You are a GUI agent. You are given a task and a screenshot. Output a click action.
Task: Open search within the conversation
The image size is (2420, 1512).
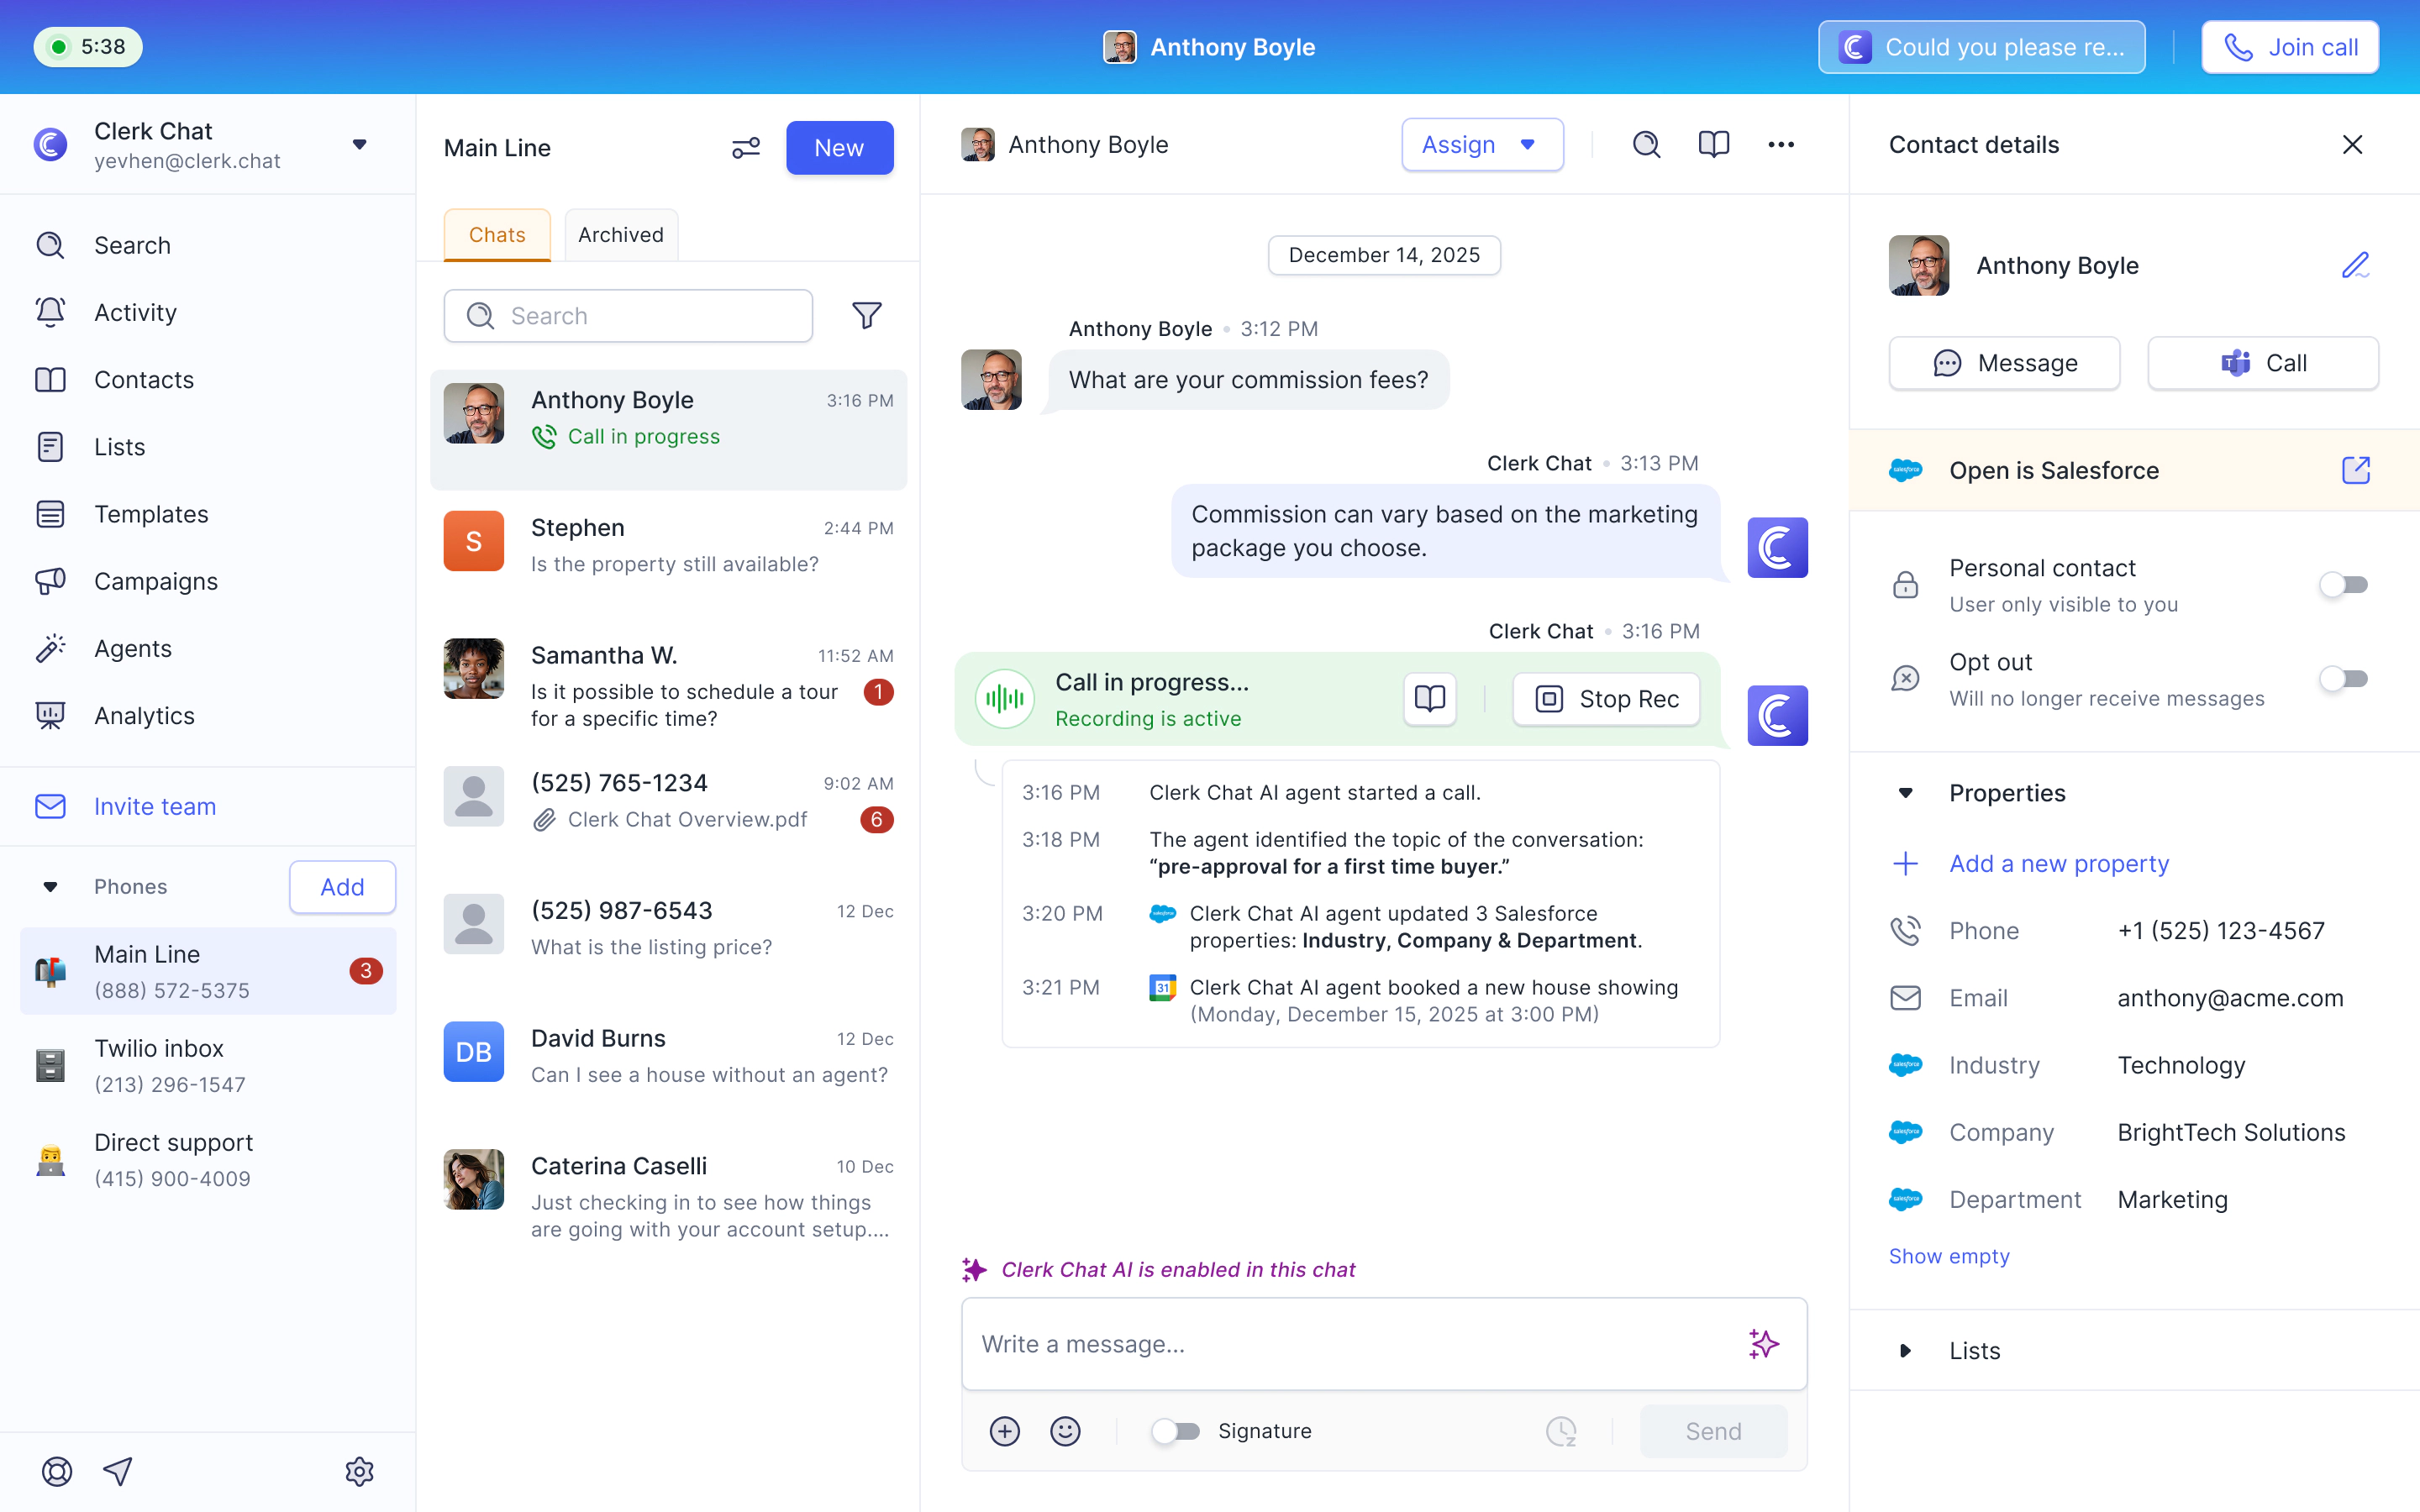[1646, 144]
